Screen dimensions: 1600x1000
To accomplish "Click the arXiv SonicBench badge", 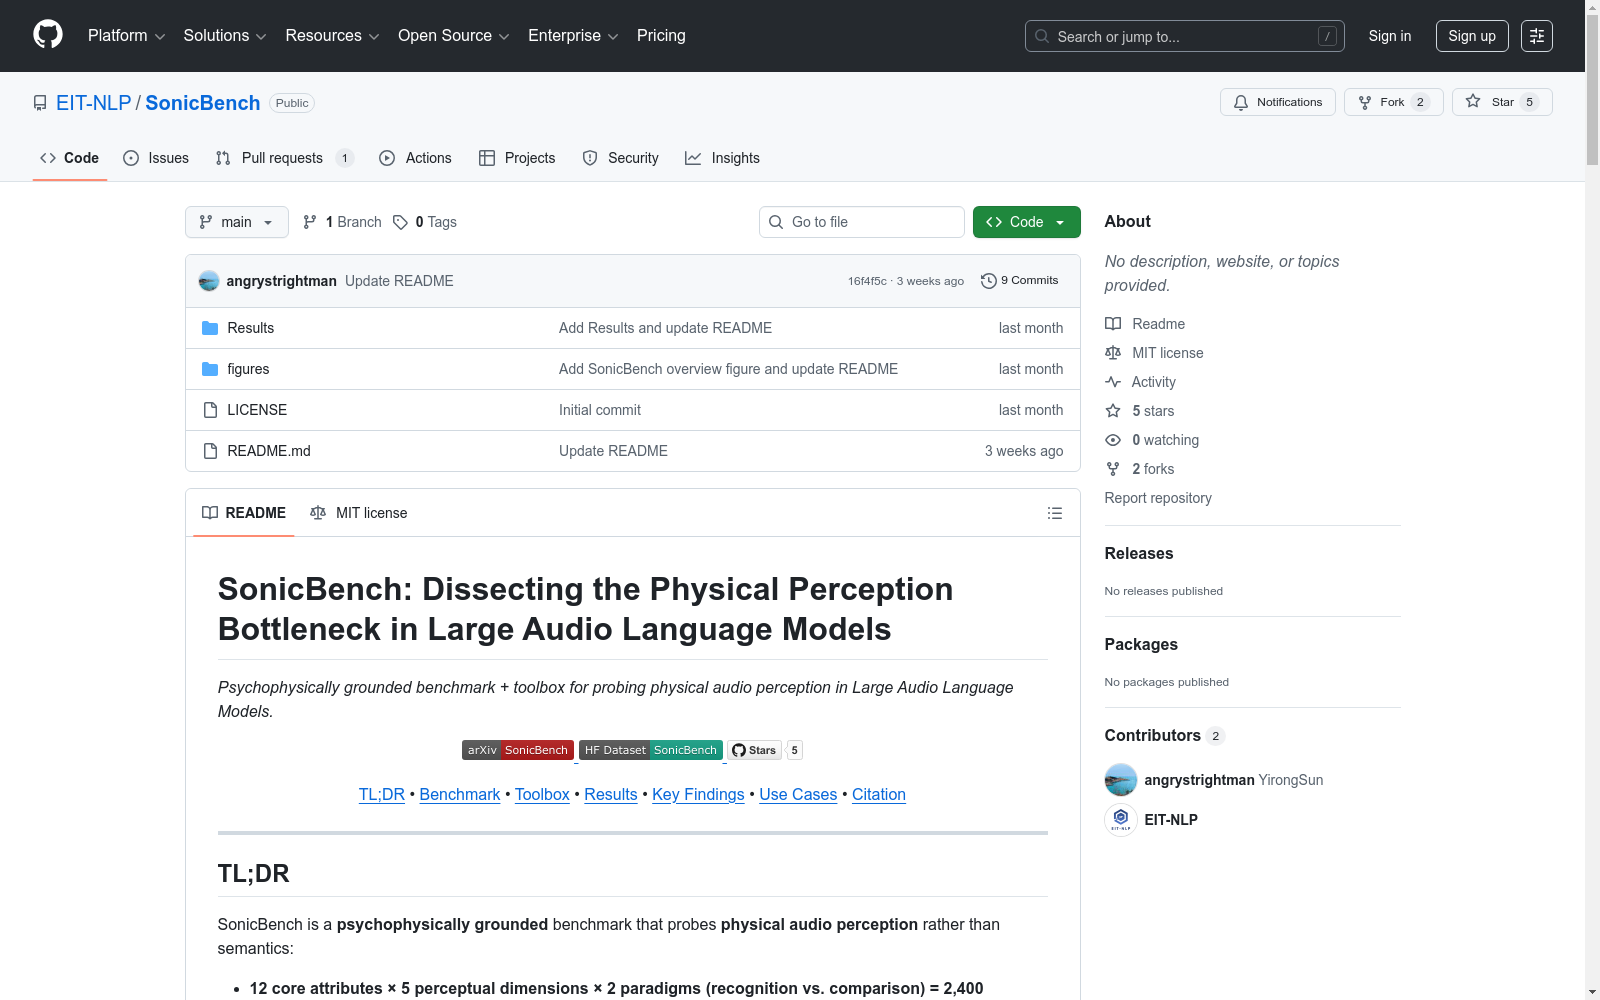I will 518,750.
